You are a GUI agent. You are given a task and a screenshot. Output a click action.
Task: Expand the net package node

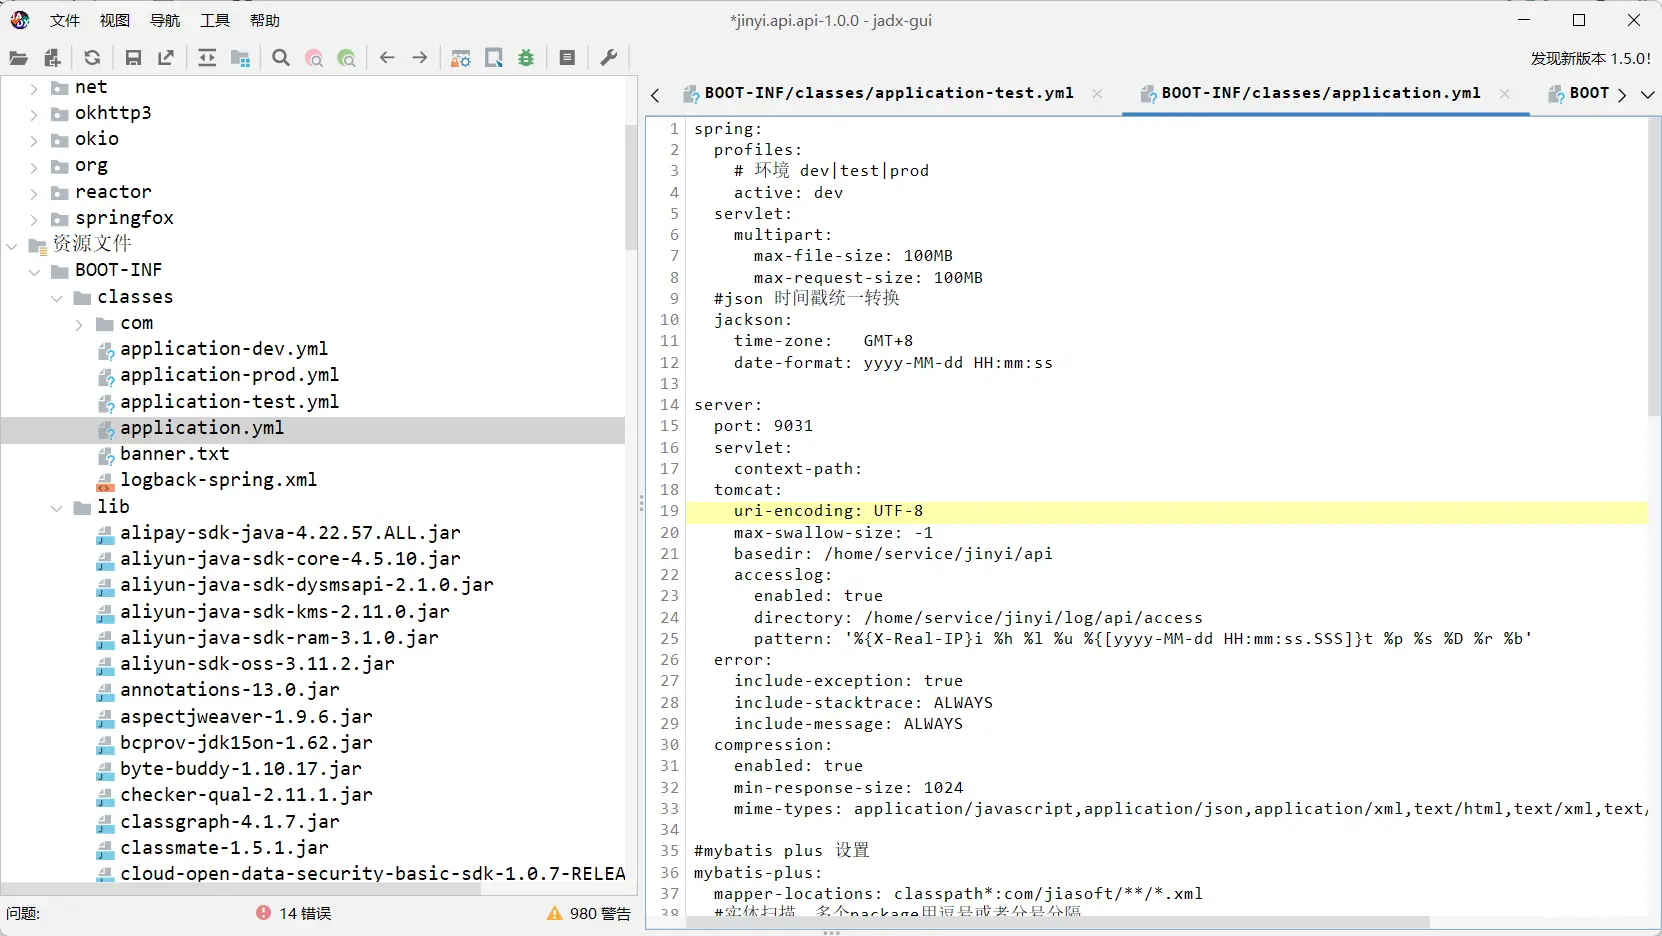pos(34,88)
